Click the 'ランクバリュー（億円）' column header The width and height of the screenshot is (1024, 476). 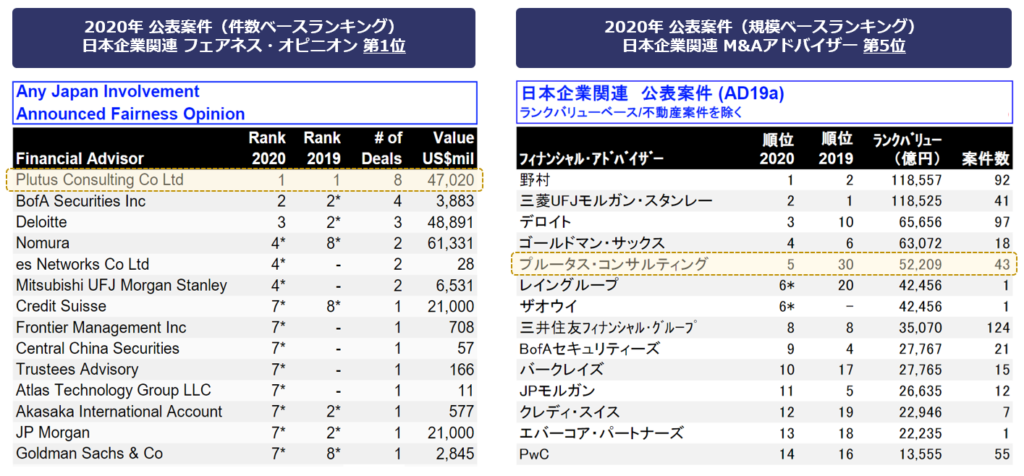click(x=907, y=149)
